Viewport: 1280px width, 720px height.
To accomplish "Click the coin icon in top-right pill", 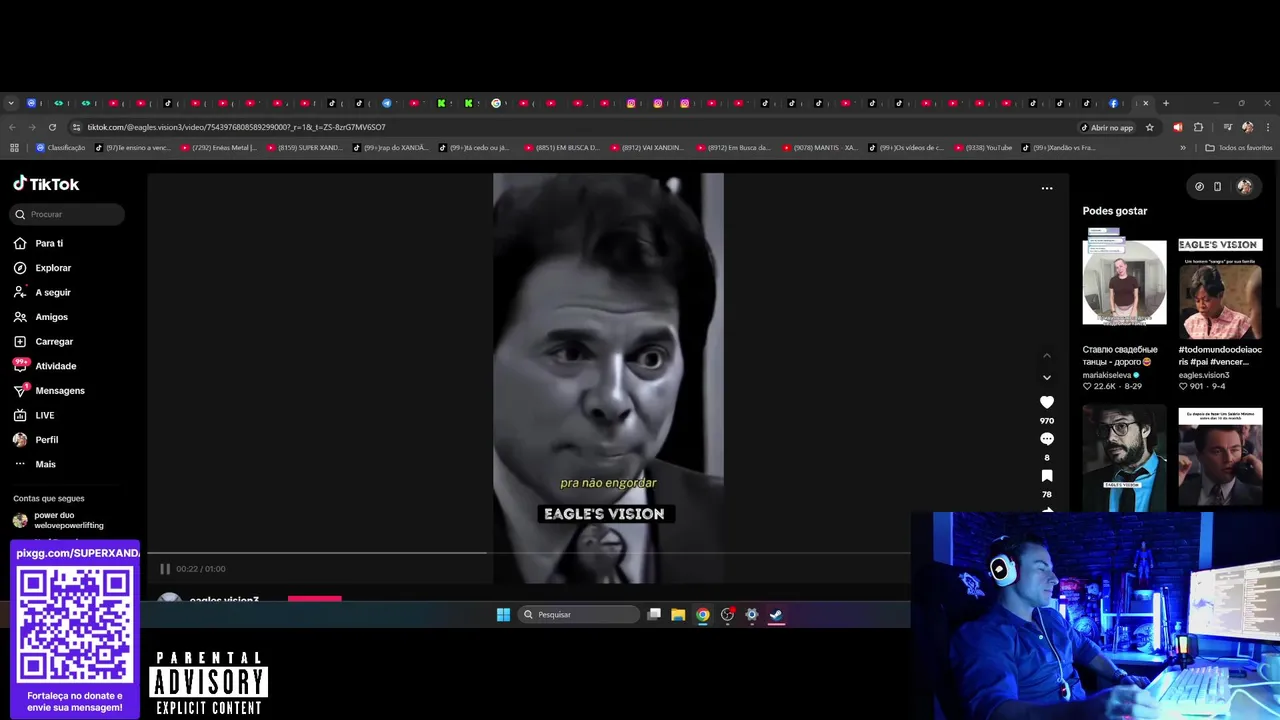I will click(x=1199, y=186).
